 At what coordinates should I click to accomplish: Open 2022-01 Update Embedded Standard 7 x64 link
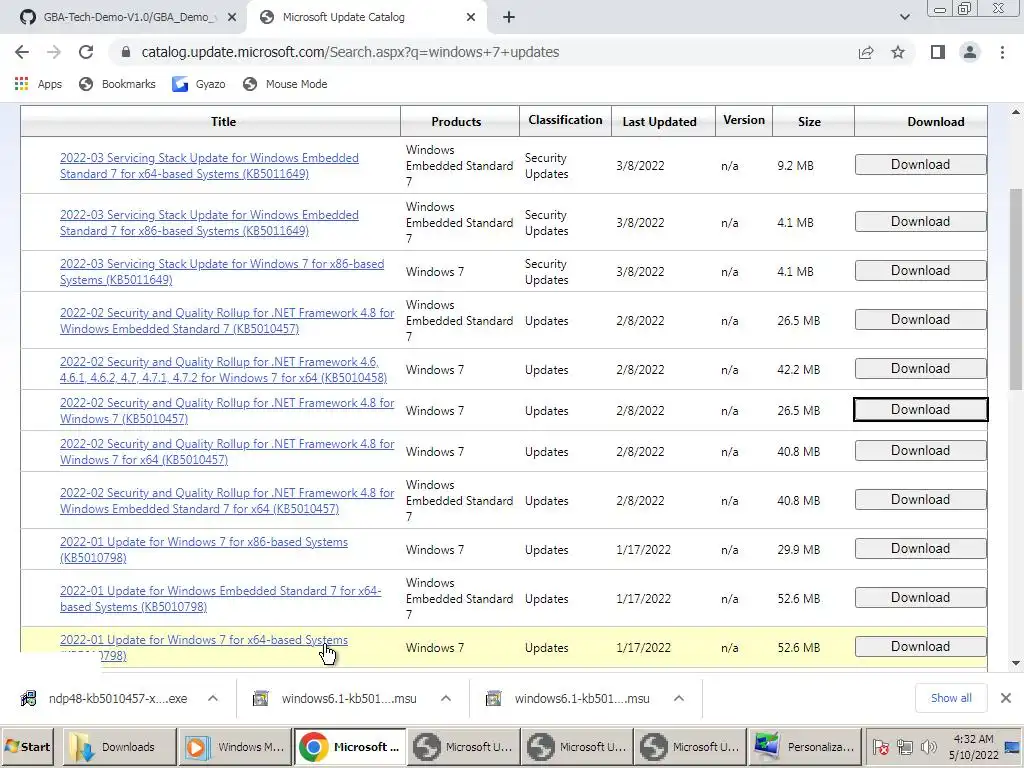coord(221,599)
